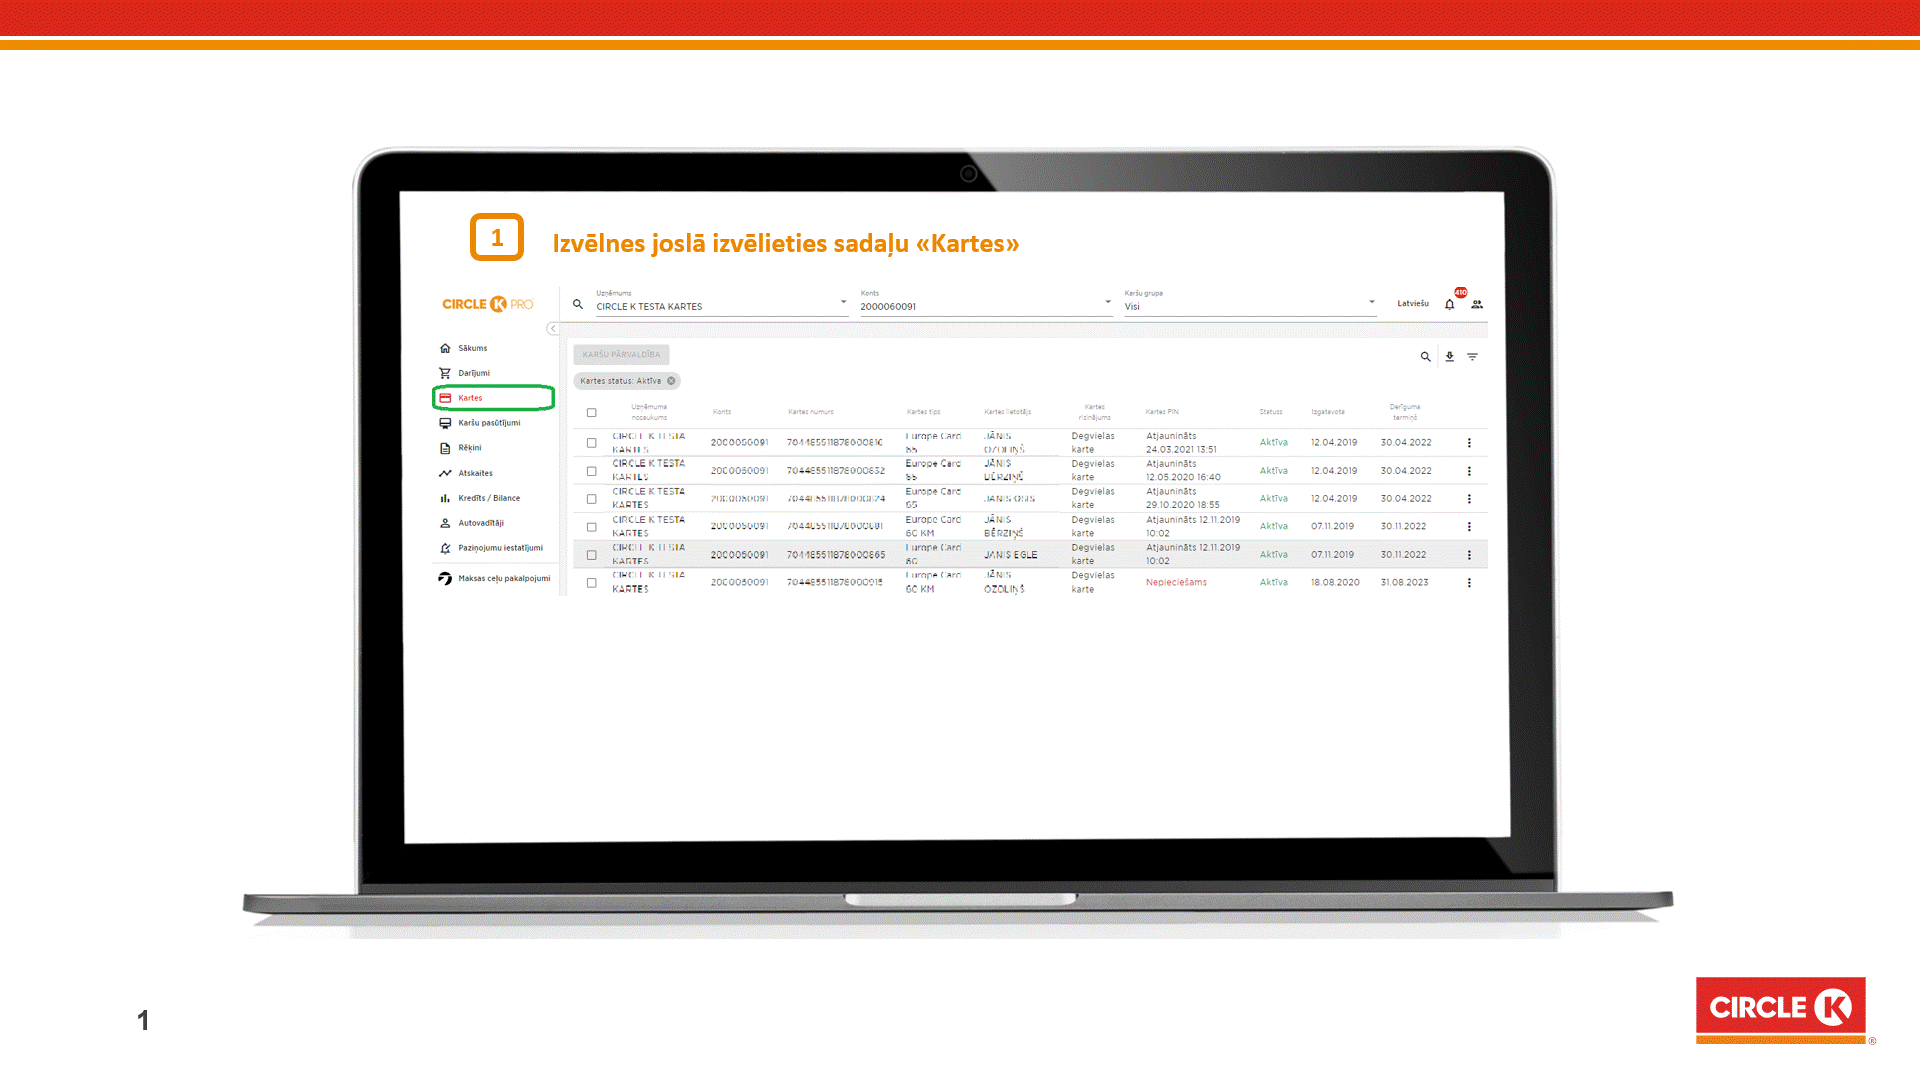Tick the select-all checkbox in the table header
Screen dimensions: 1920x1080
pos(592,413)
